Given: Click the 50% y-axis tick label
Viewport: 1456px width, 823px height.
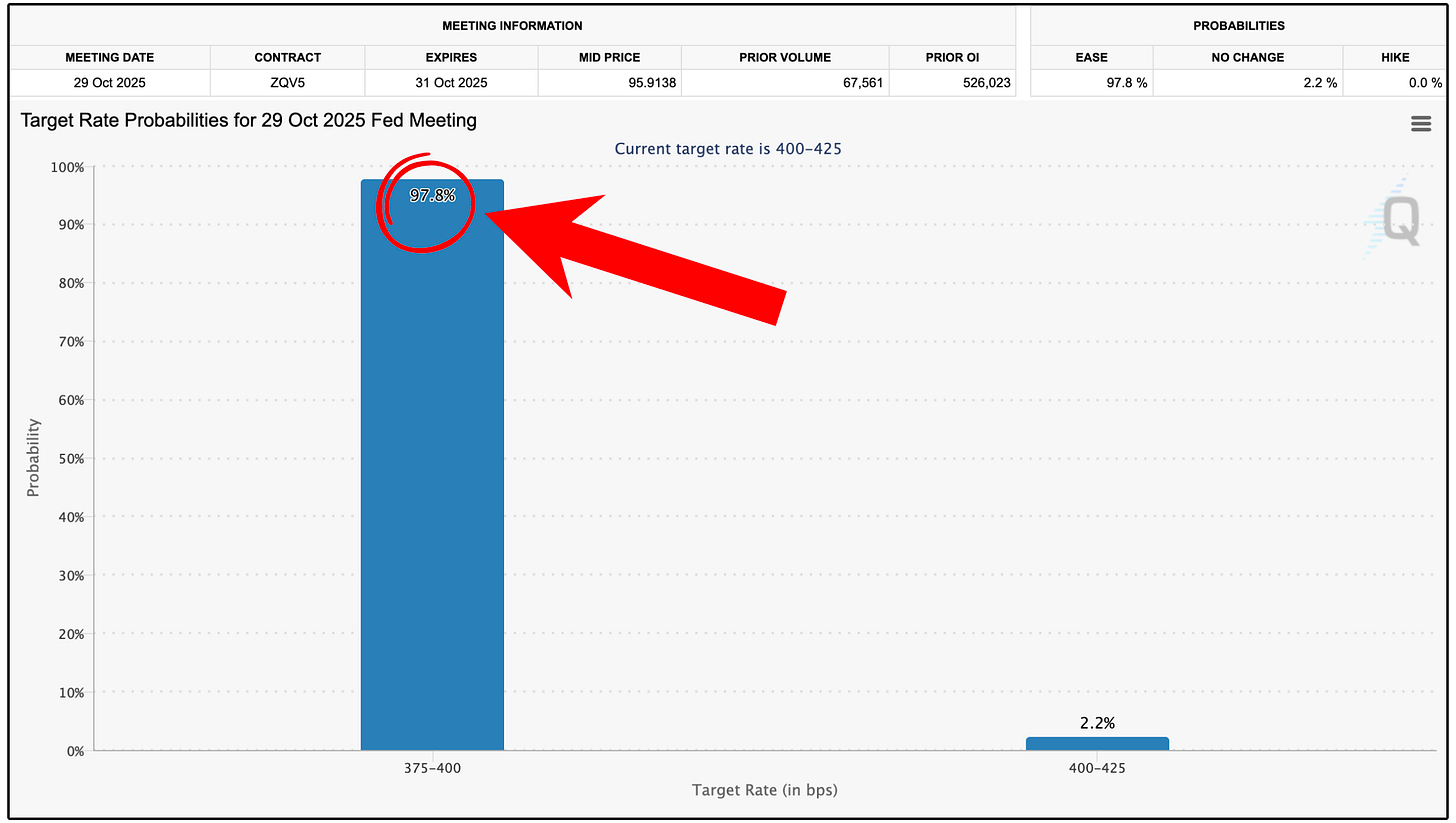Looking at the screenshot, I should click(70, 459).
